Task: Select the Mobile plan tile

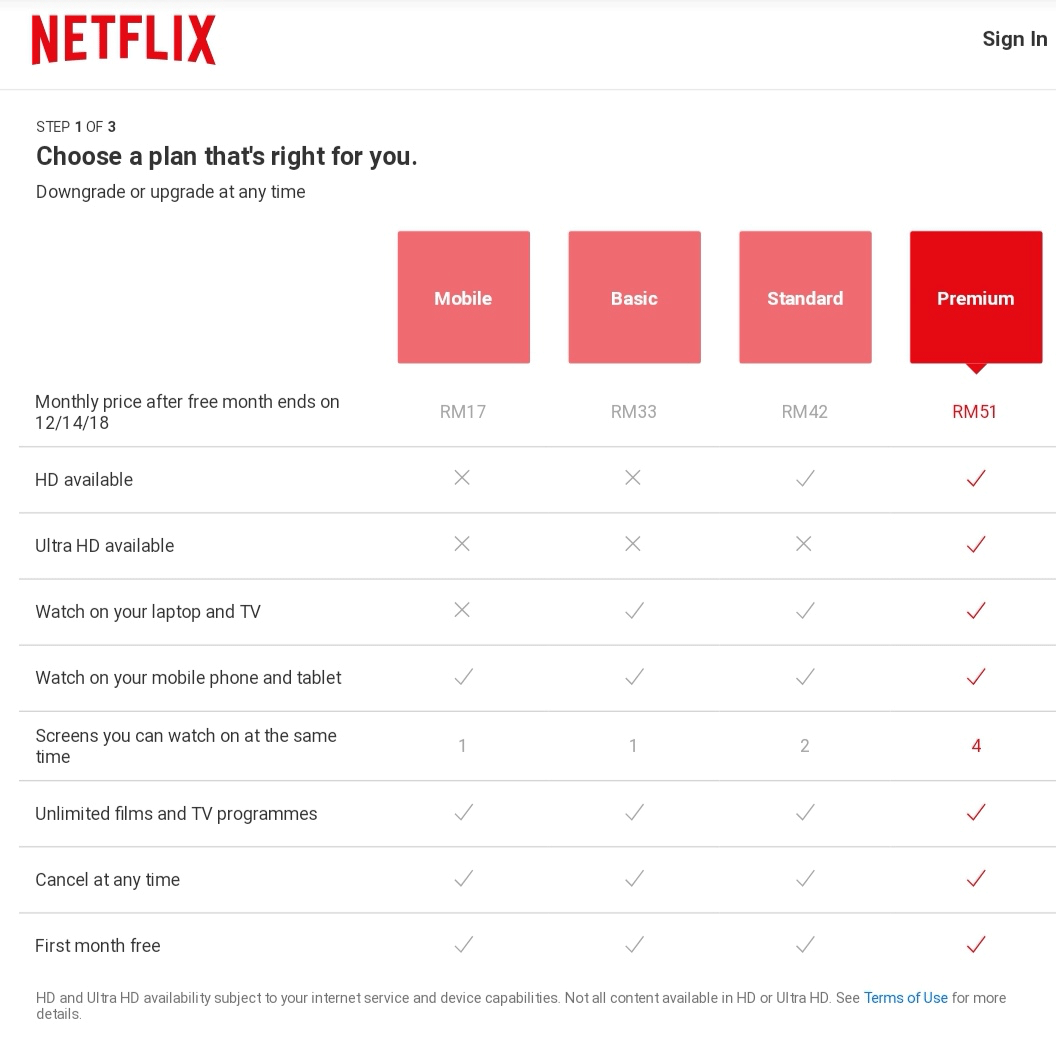Action: (x=463, y=298)
